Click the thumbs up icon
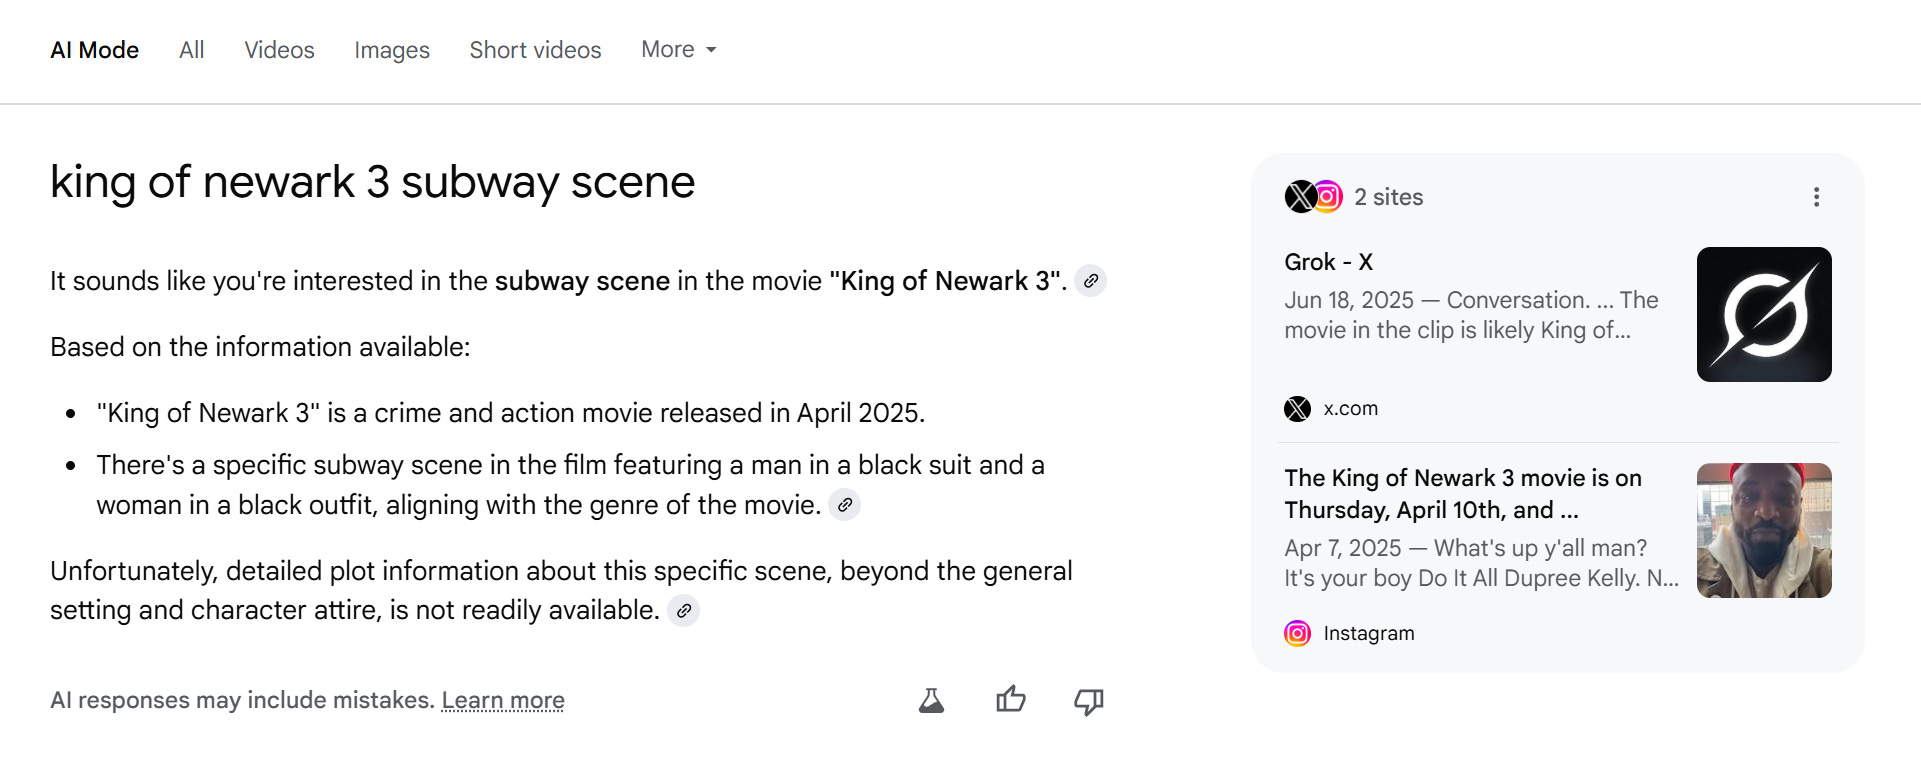 coord(1010,700)
